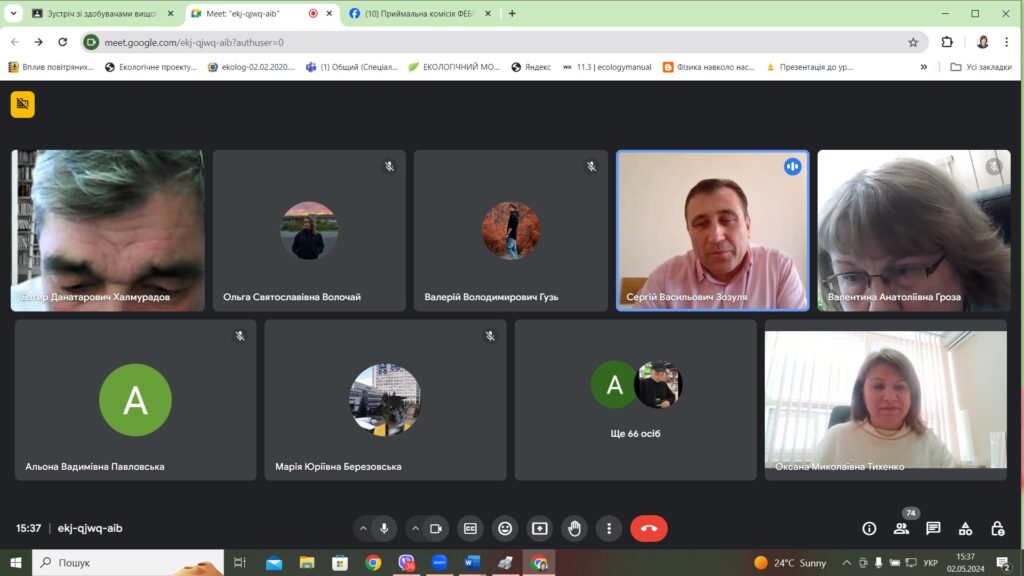Select Сергій Васильович Зозуля's video tile
This screenshot has width=1024, height=576.
tap(712, 230)
